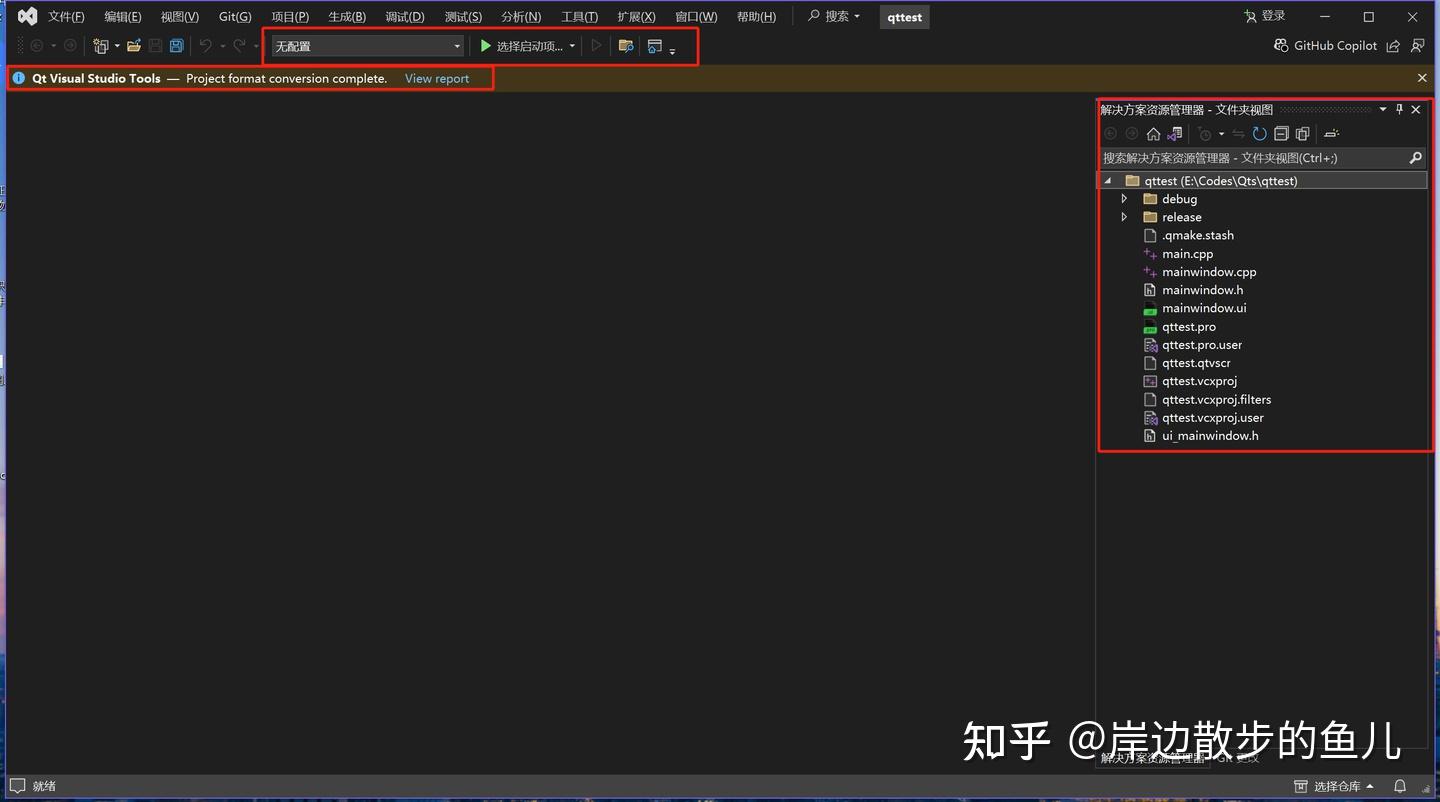Click the search magnifier in Solution Explorer
1440x802 pixels.
pyautogui.click(x=1416, y=157)
